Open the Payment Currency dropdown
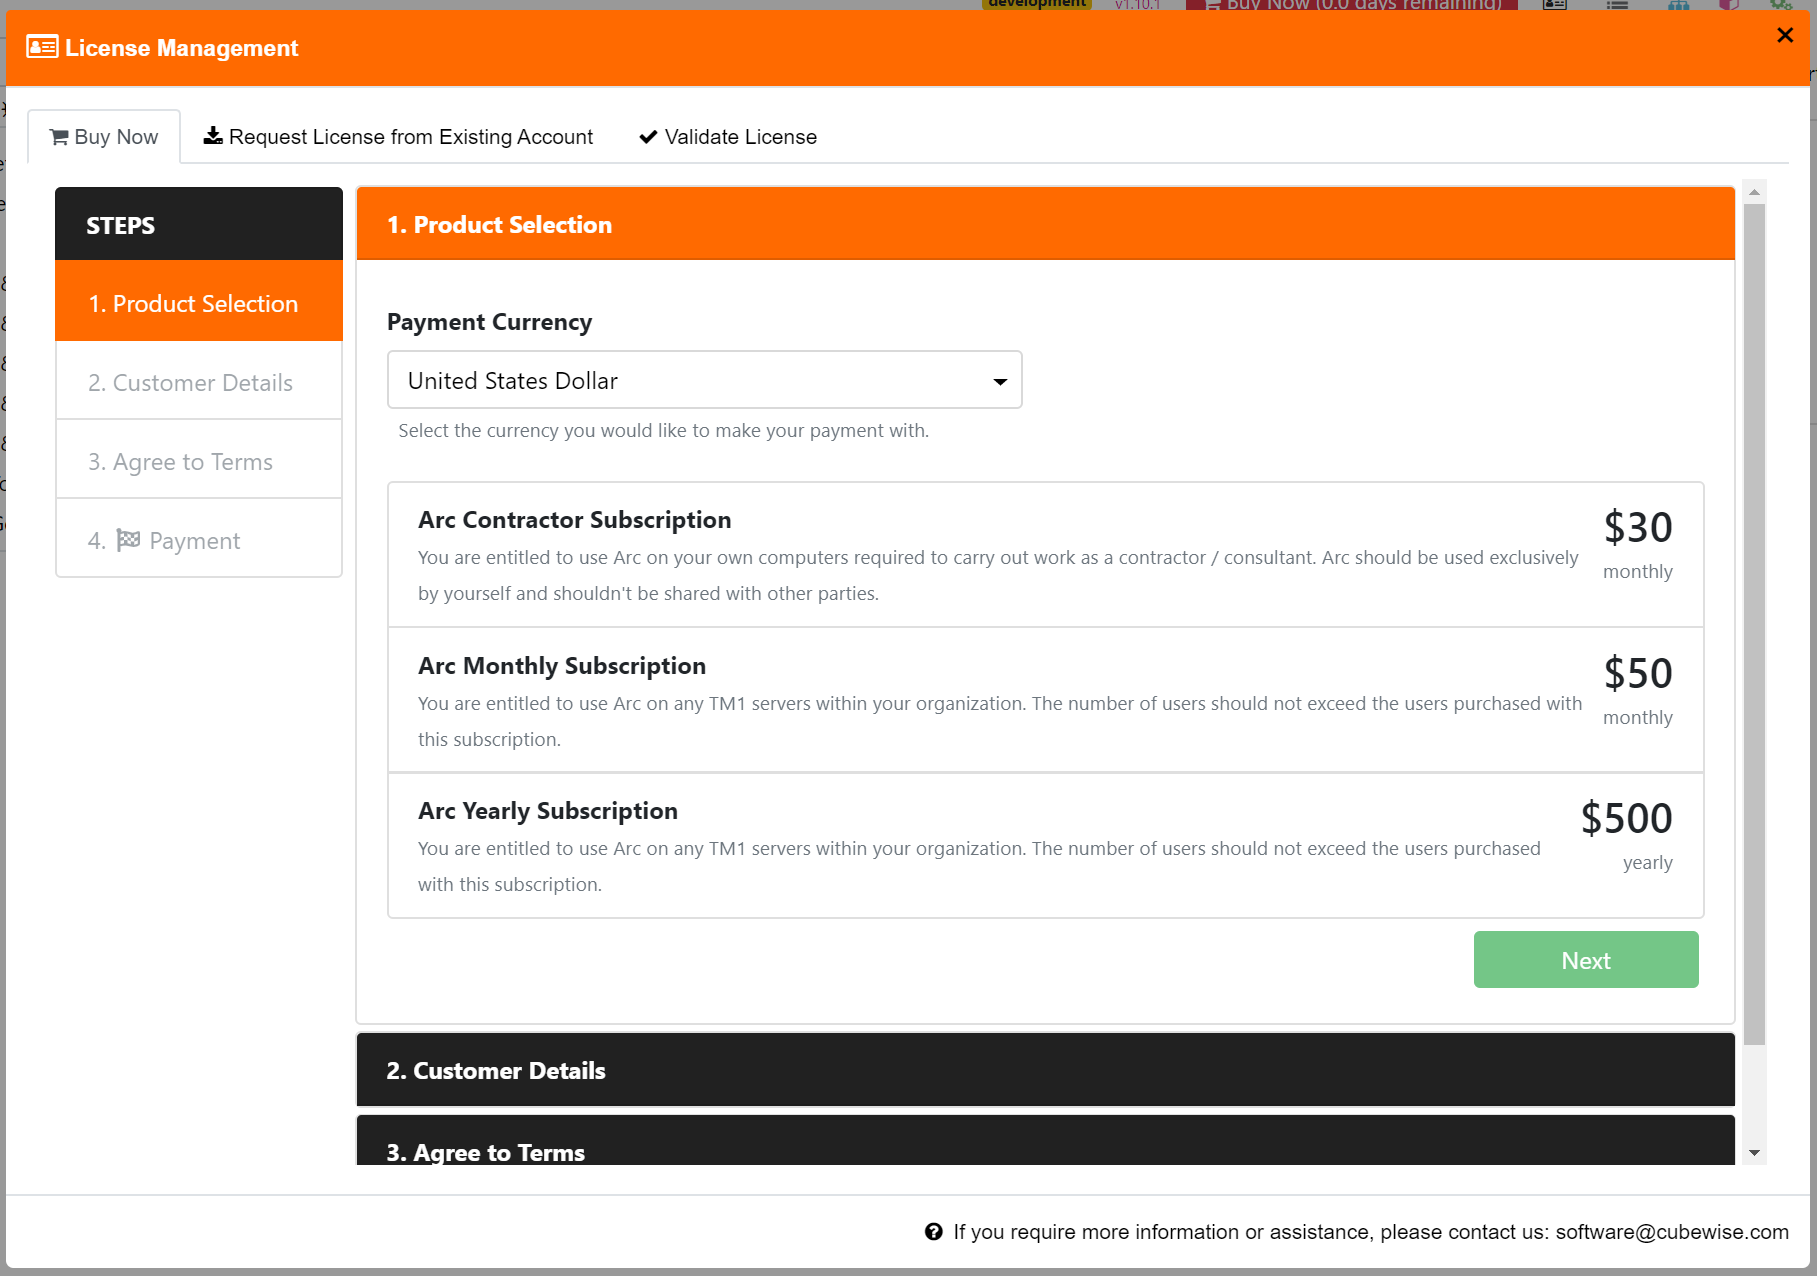The image size is (1817, 1276). click(705, 380)
